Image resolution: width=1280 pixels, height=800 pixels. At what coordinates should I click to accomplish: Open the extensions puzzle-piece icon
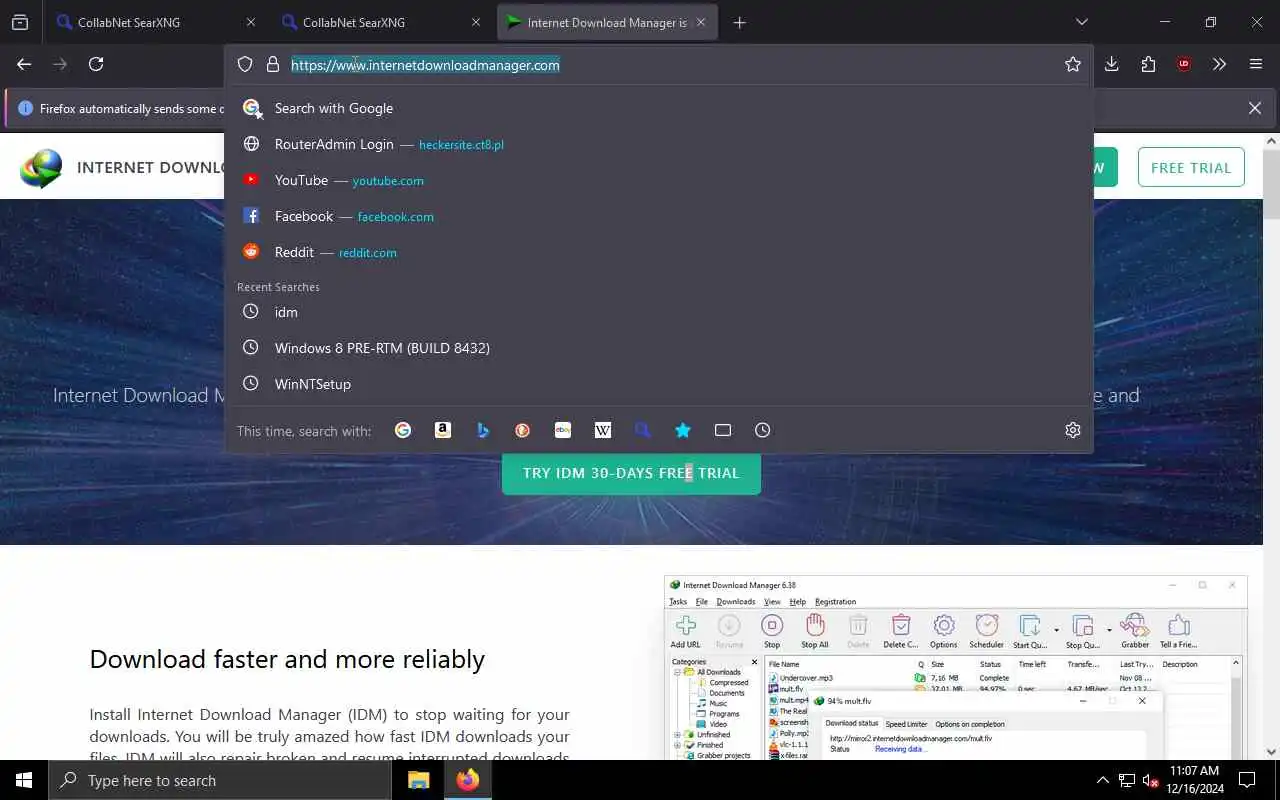pos(1148,64)
